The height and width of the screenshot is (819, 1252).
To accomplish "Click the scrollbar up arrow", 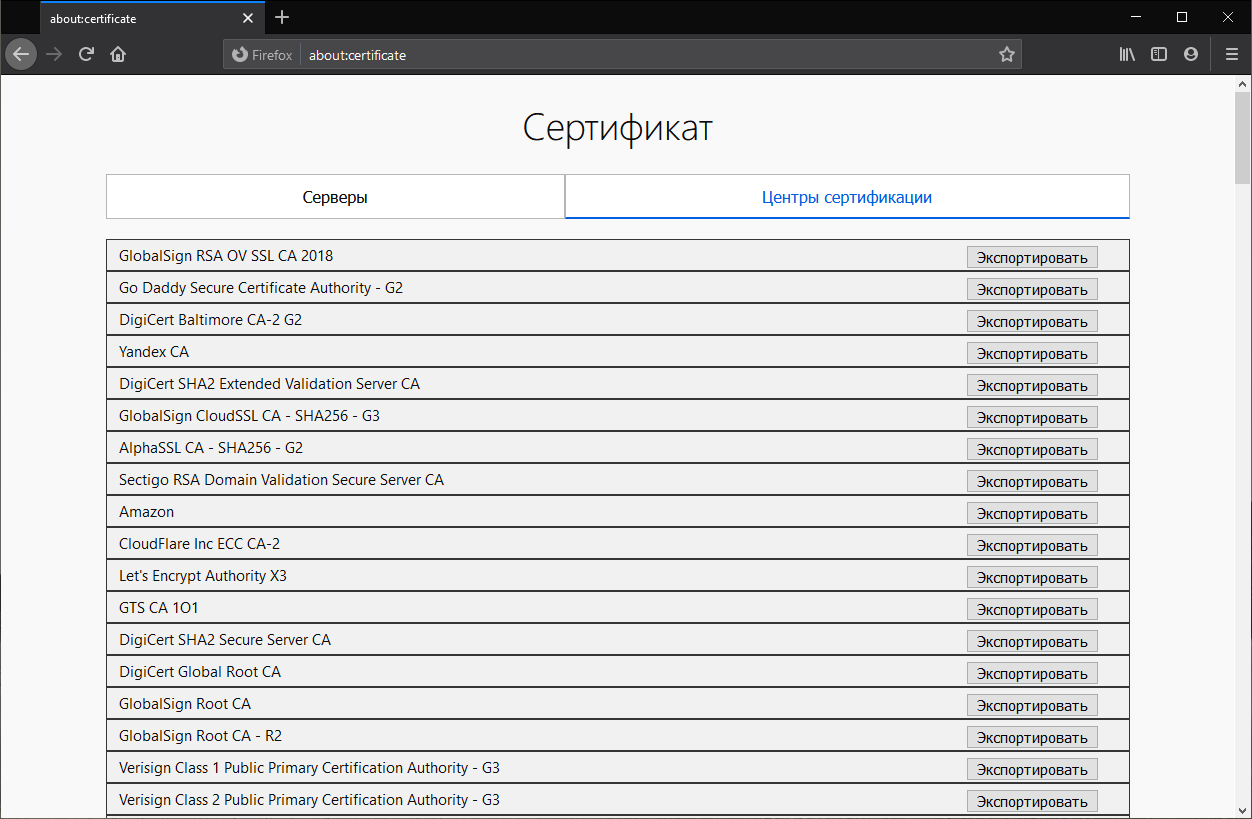I will point(1243,85).
